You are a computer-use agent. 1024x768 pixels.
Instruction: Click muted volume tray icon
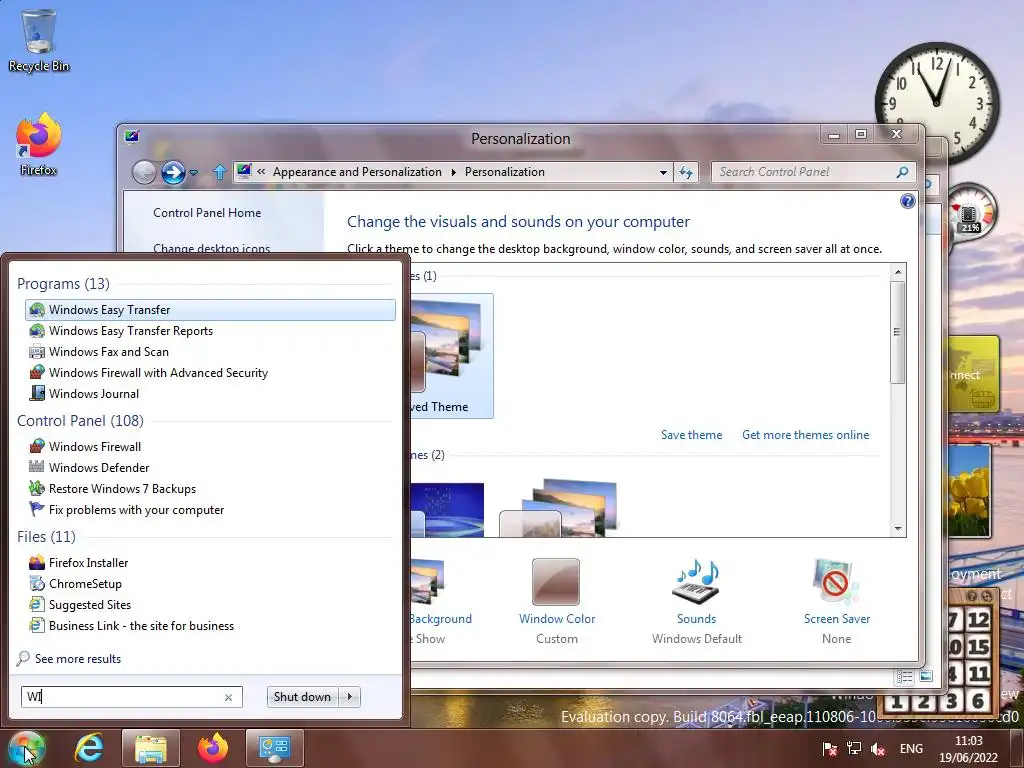pyautogui.click(x=878, y=749)
